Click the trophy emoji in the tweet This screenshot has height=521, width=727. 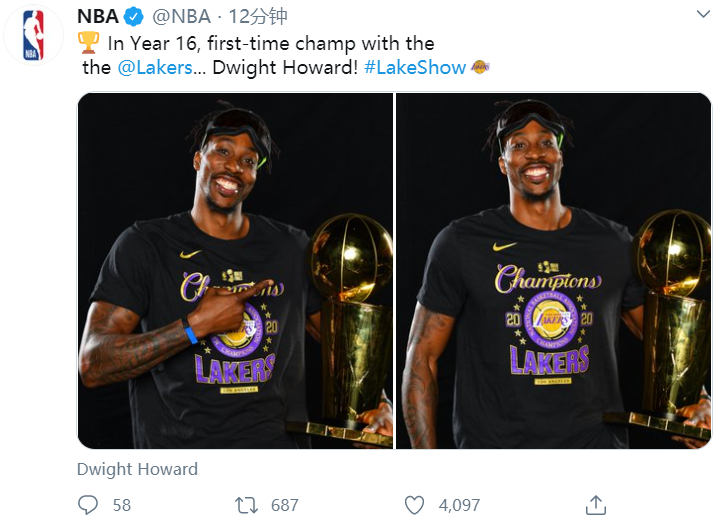88,43
